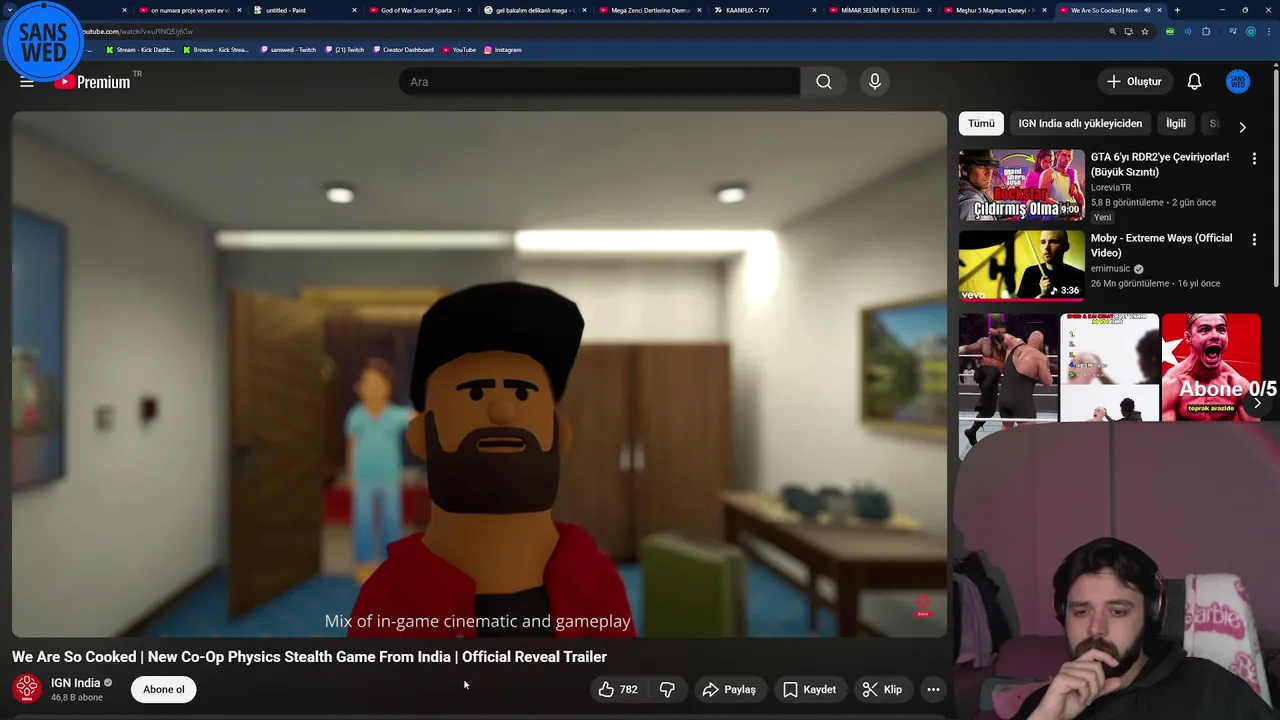Save video with Kaydet button
This screenshot has height=720, width=1280.
[809, 689]
